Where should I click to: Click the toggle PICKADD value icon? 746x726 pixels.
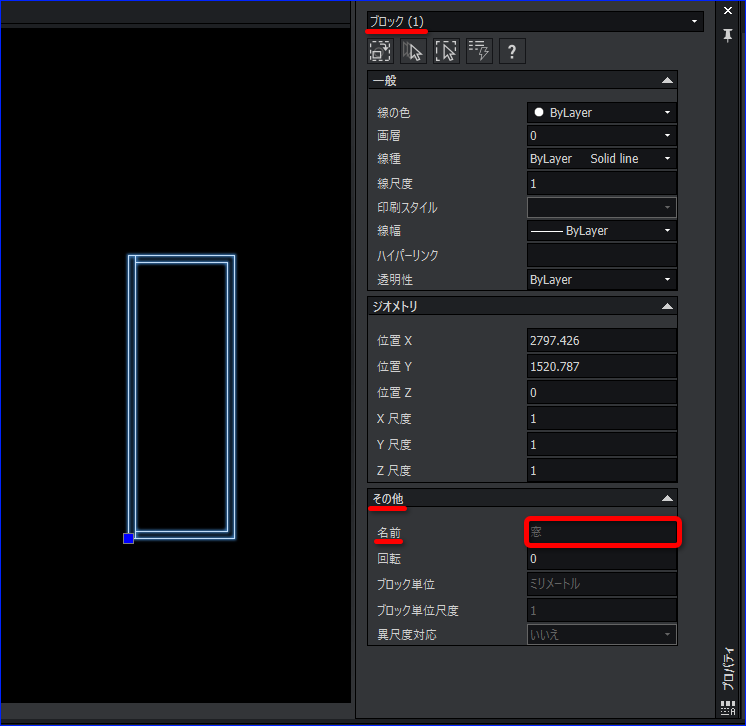pos(380,51)
